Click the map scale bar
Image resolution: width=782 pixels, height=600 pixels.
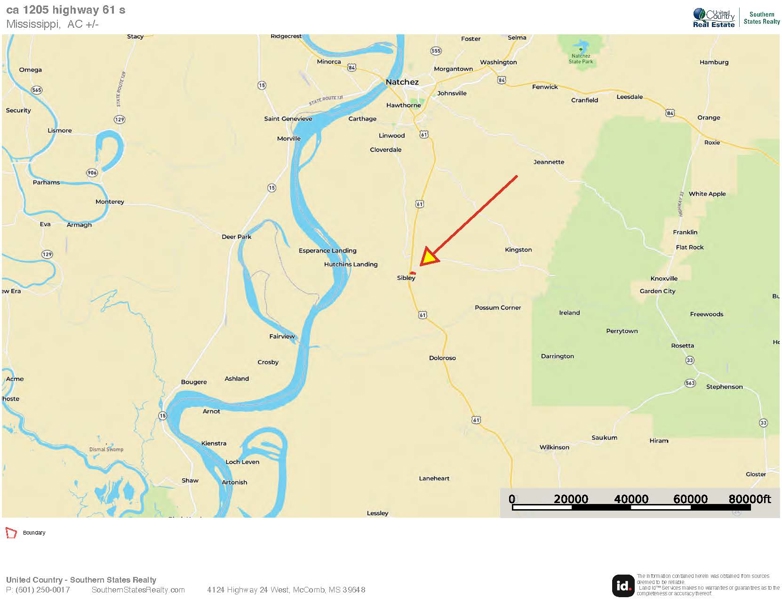(x=631, y=507)
